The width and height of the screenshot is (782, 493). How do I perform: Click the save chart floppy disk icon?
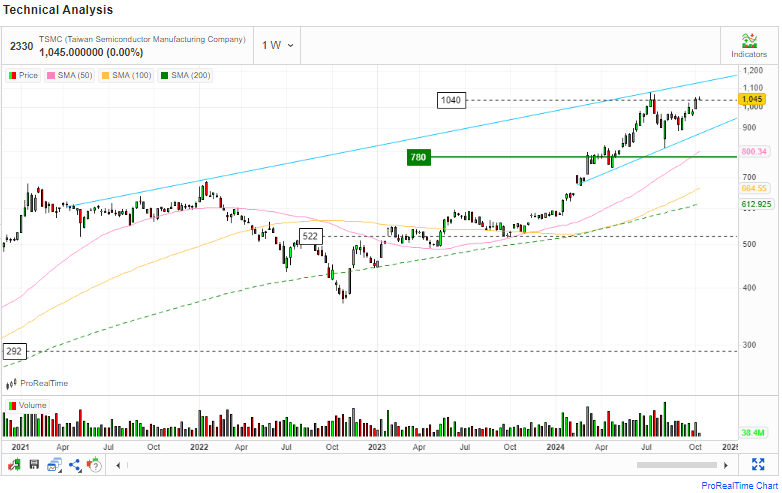[x=34, y=465]
